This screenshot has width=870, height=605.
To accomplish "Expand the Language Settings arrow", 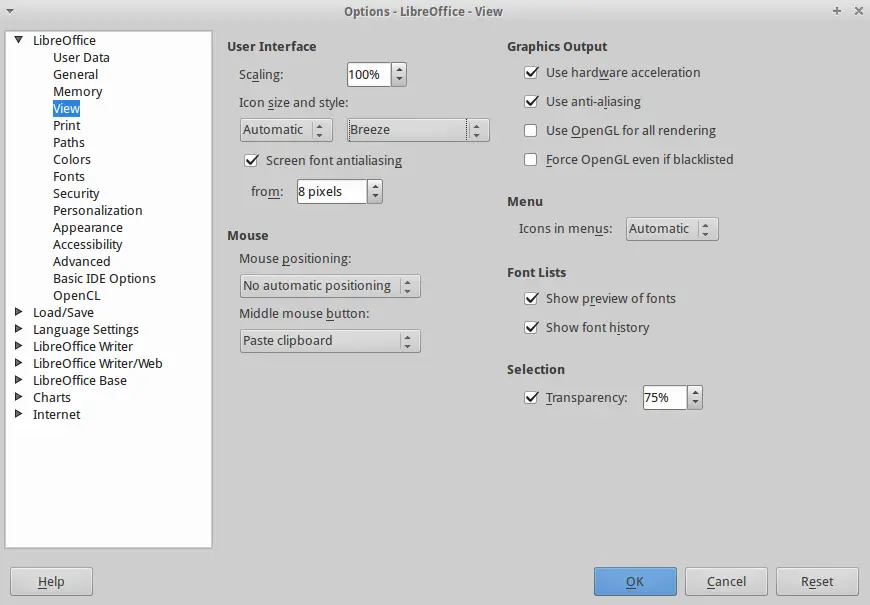I will click(18, 329).
